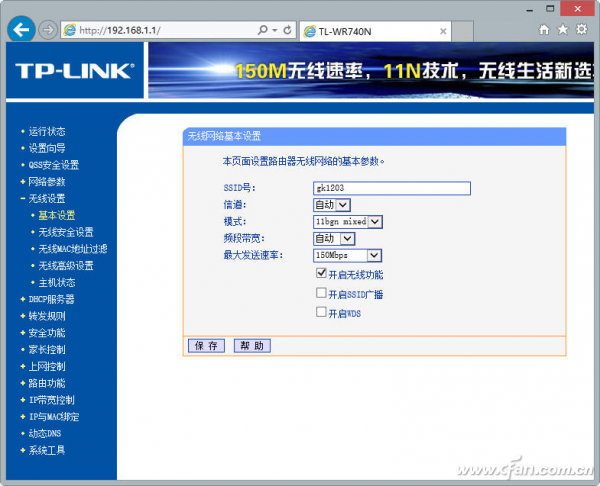The image size is (600, 486).
Task: Expand IP带宽控制 menu section
Action: 51,400
